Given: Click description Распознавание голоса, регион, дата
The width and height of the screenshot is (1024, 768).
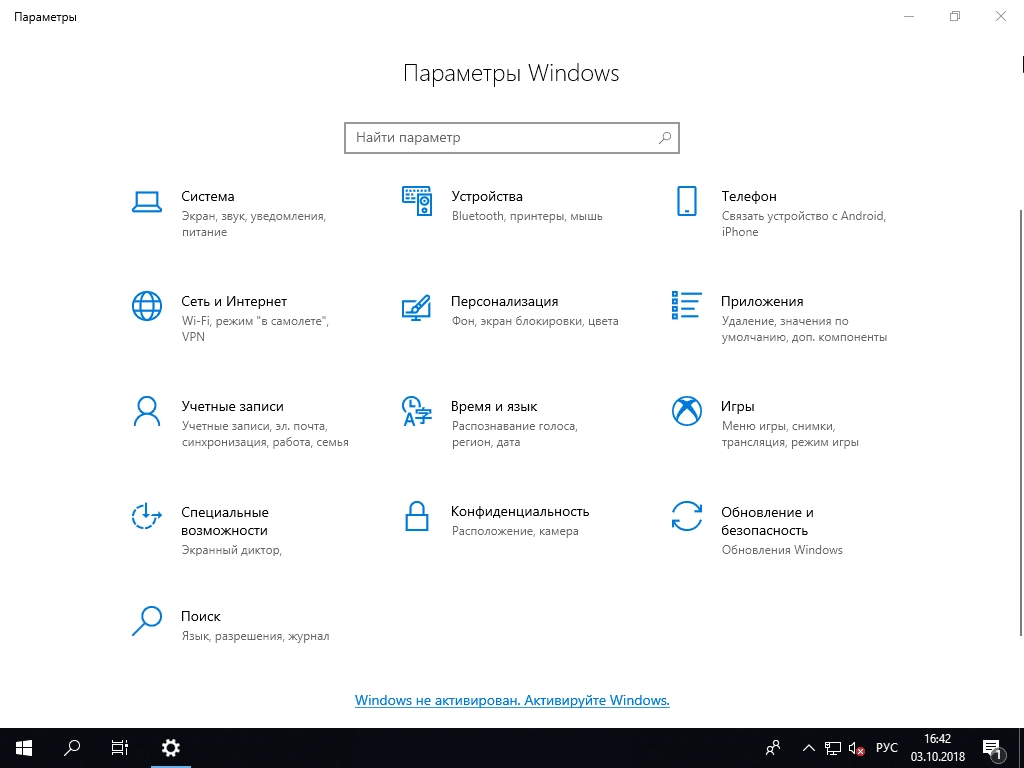Looking at the screenshot, I should click(x=515, y=434).
